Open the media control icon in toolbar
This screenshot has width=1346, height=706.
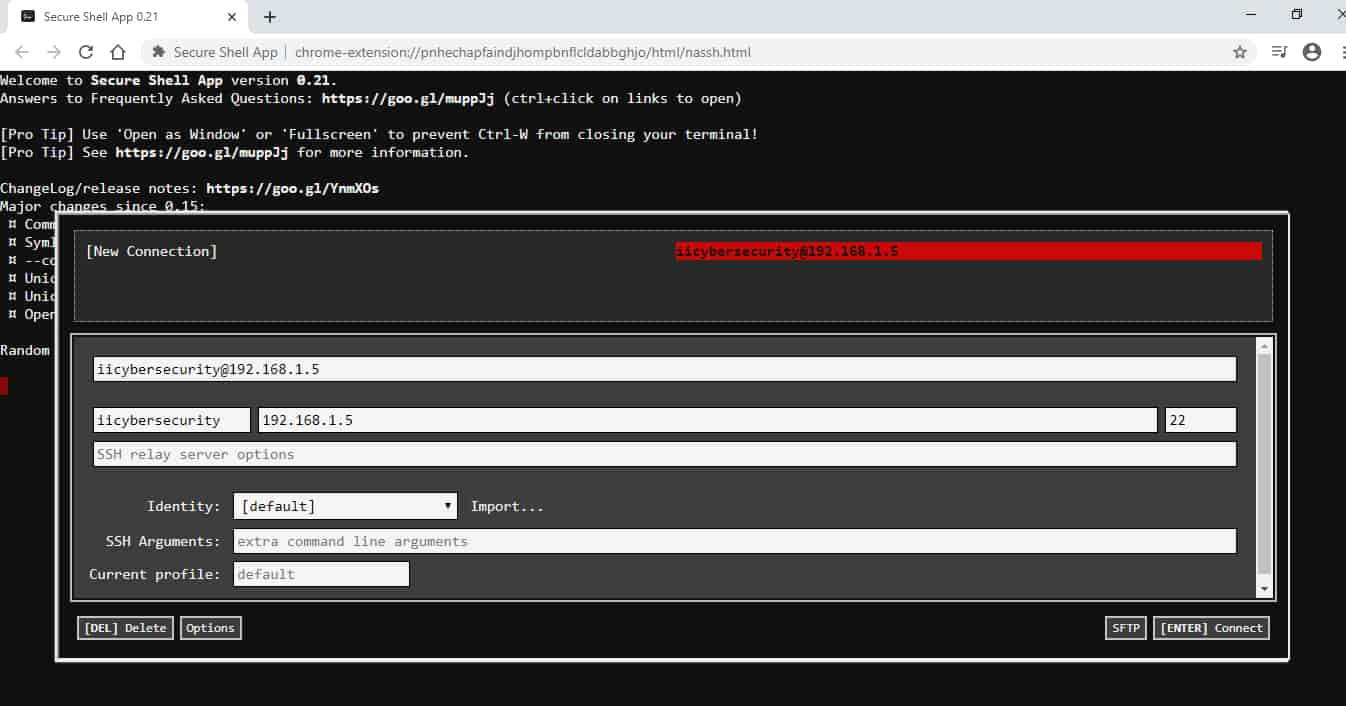click(1279, 52)
